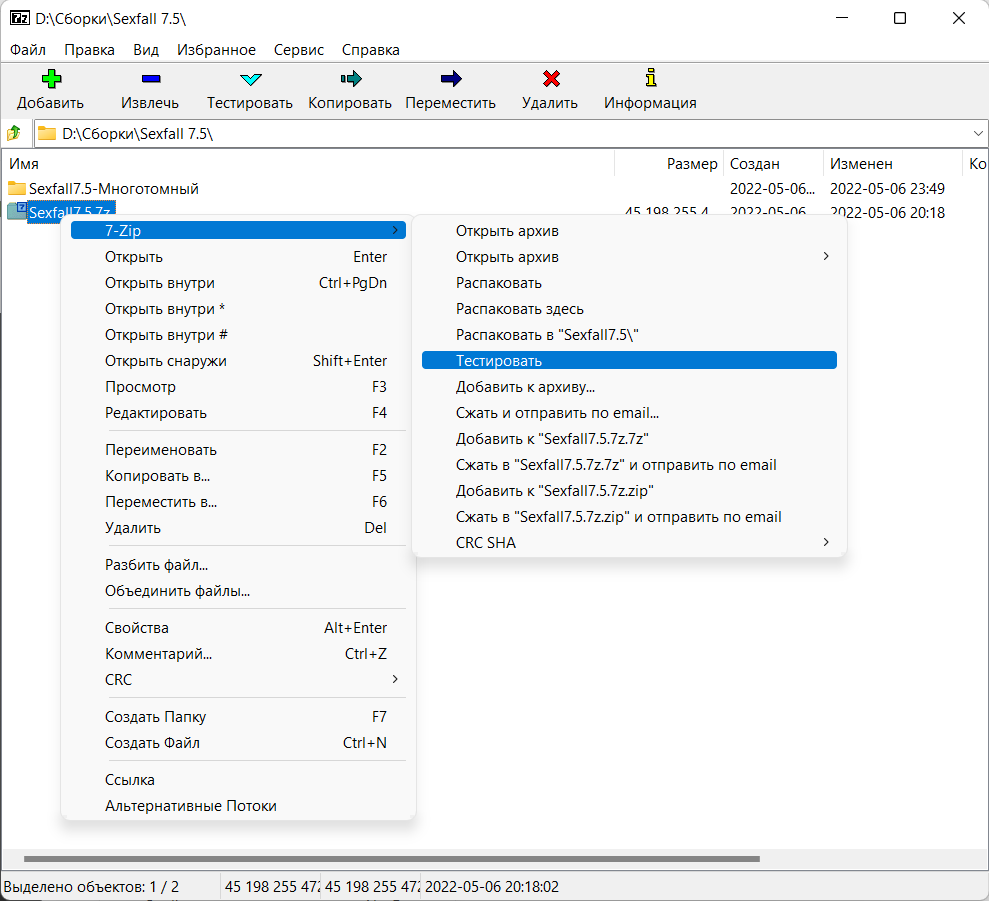Click the red X Delete icon

(550, 79)
